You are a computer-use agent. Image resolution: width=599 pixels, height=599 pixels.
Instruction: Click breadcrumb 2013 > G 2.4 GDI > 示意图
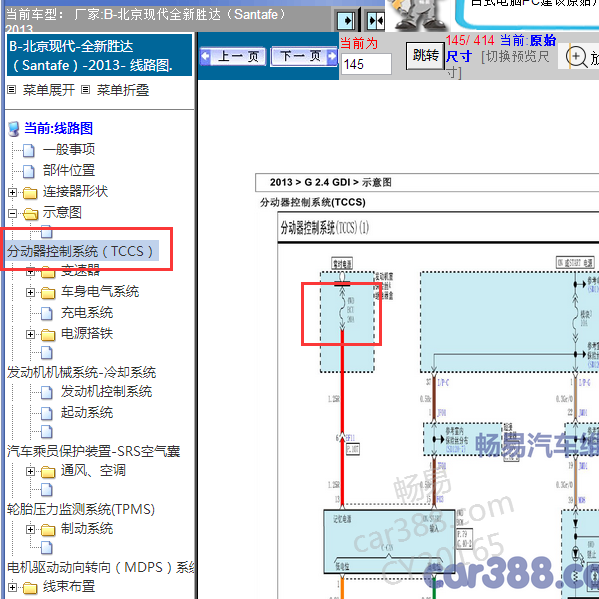coord(330,182)
